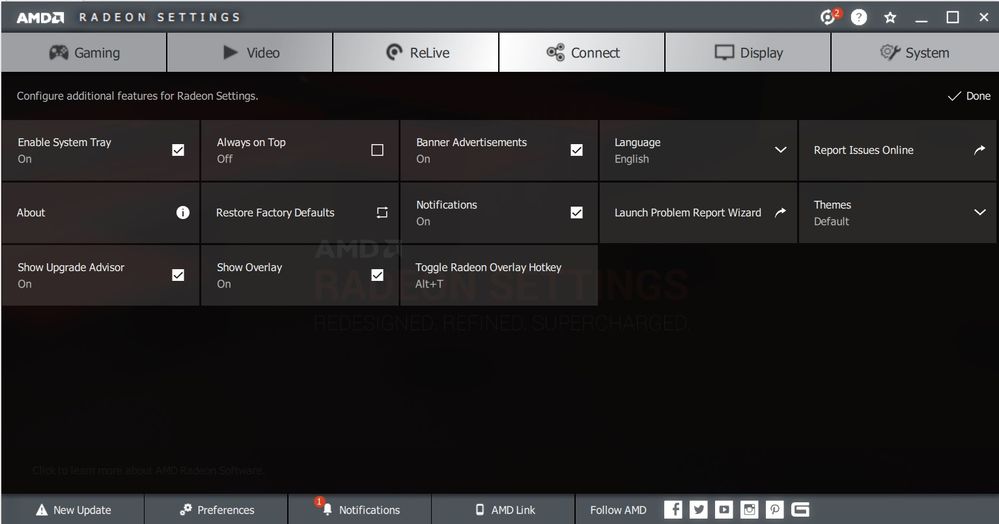Click the ReLive circular icon

point(394,52)
